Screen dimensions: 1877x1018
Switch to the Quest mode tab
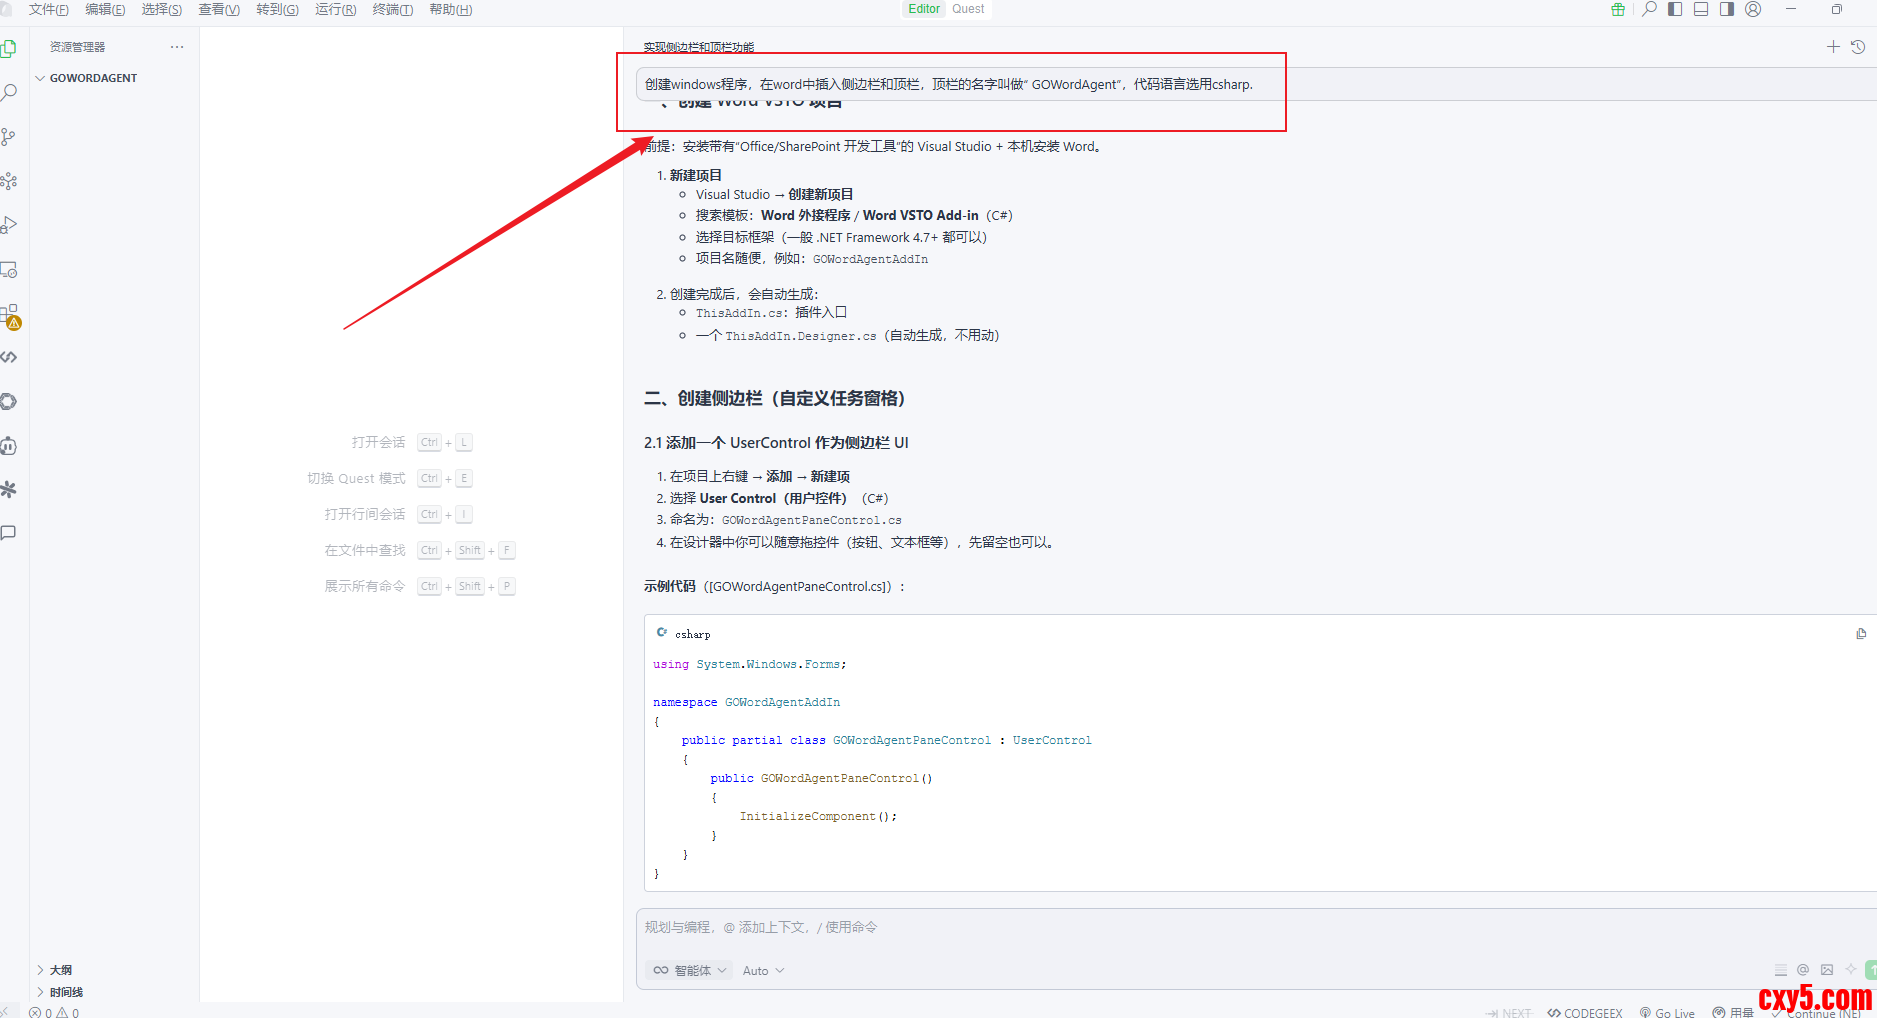[x=968, y=9]
